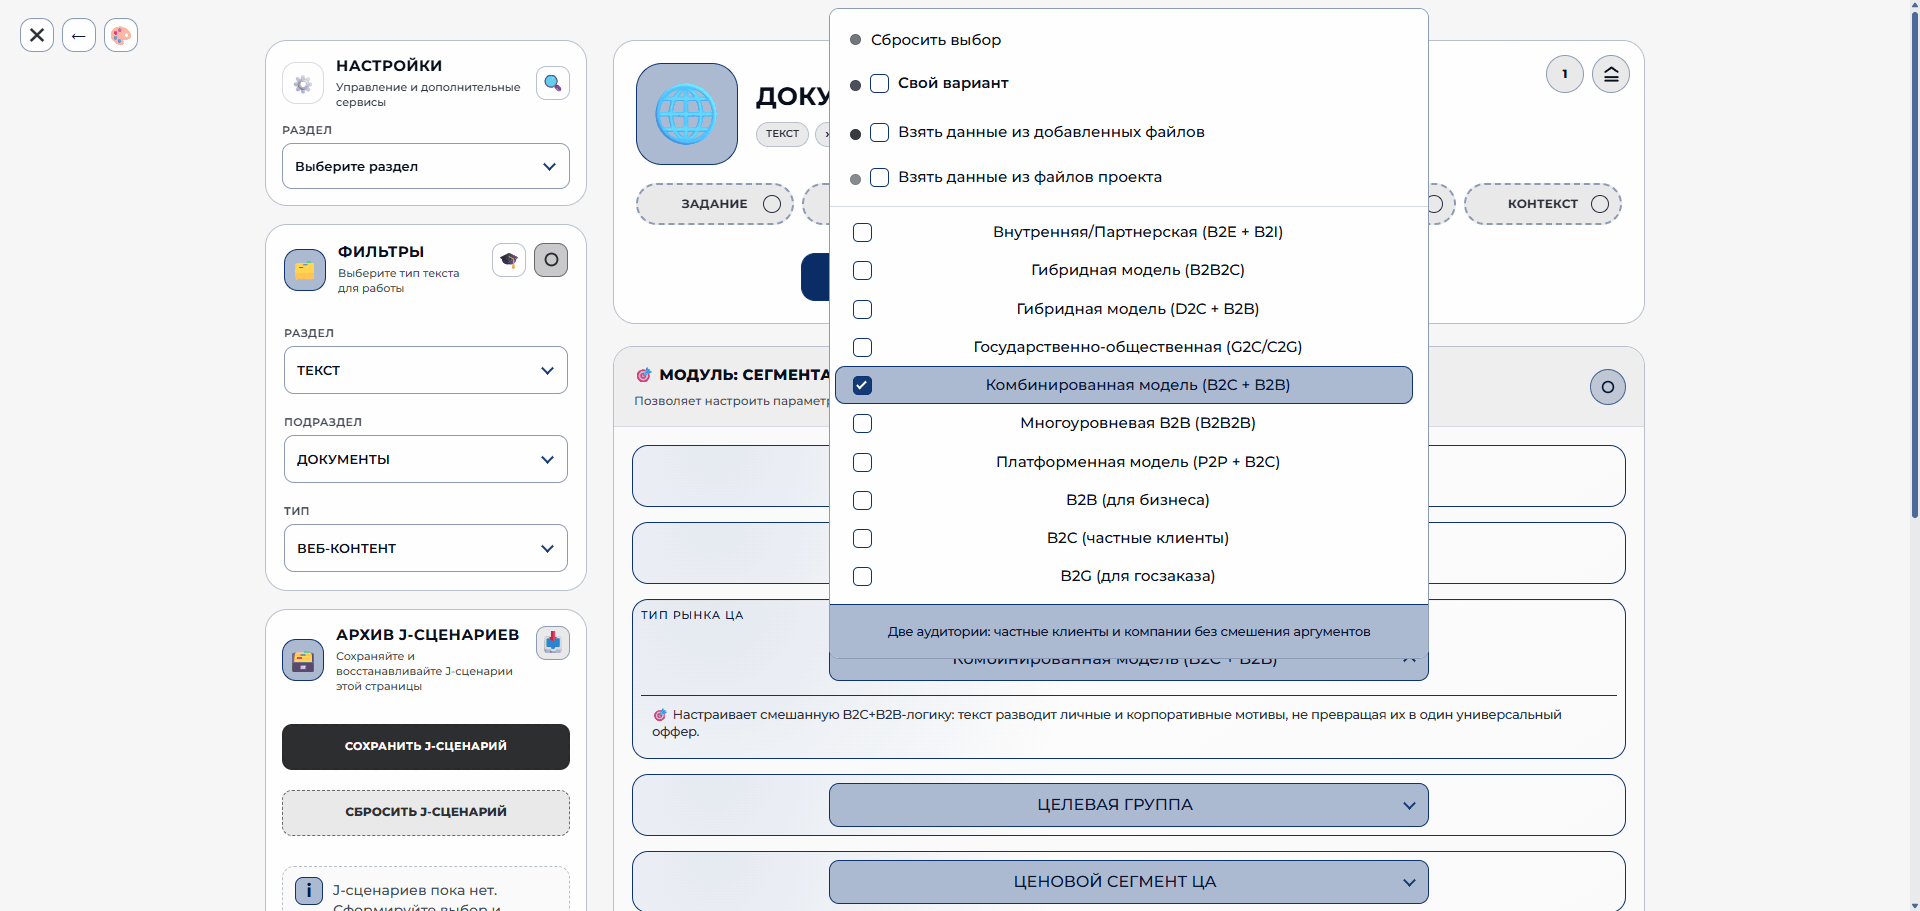This screenshot has width=1920, height=911.
Task: Click the eject-style icon at top right
Action: tap(1611, 74)
